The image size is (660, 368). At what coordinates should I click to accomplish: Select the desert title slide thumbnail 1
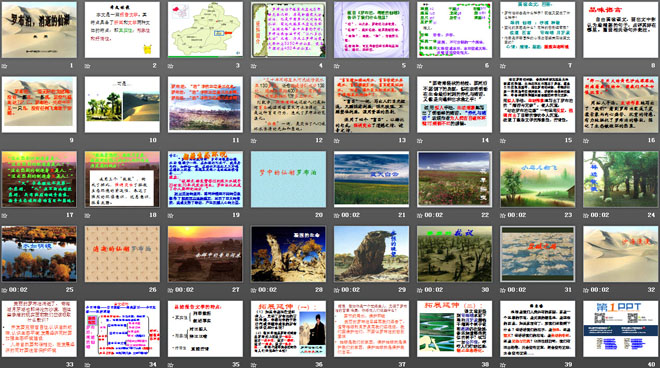pos(39,30)
